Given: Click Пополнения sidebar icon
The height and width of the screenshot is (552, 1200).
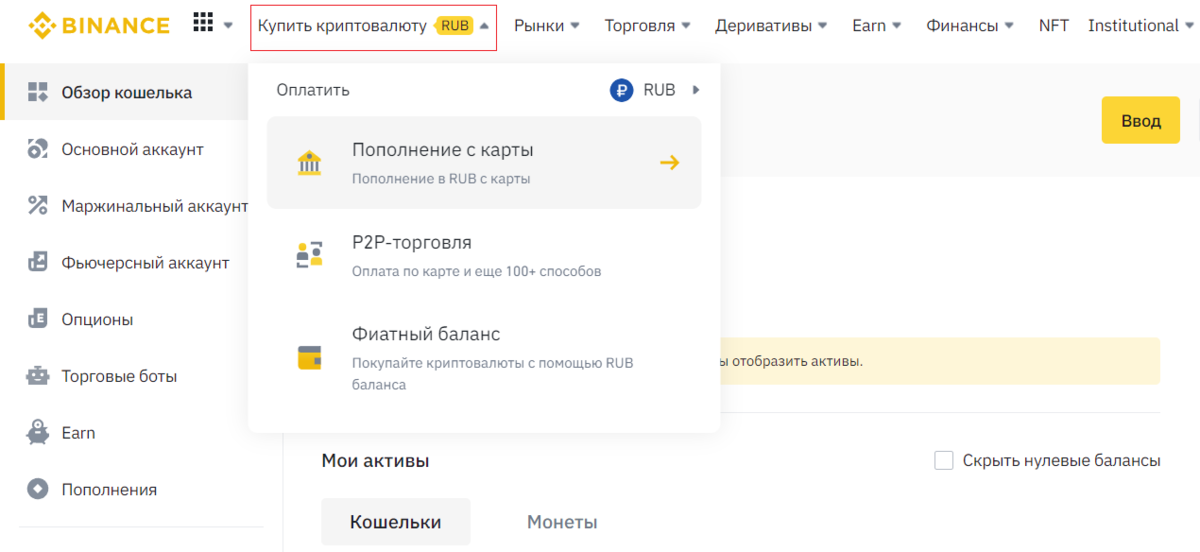Looking at the screenshot, I should click(38, 490).
